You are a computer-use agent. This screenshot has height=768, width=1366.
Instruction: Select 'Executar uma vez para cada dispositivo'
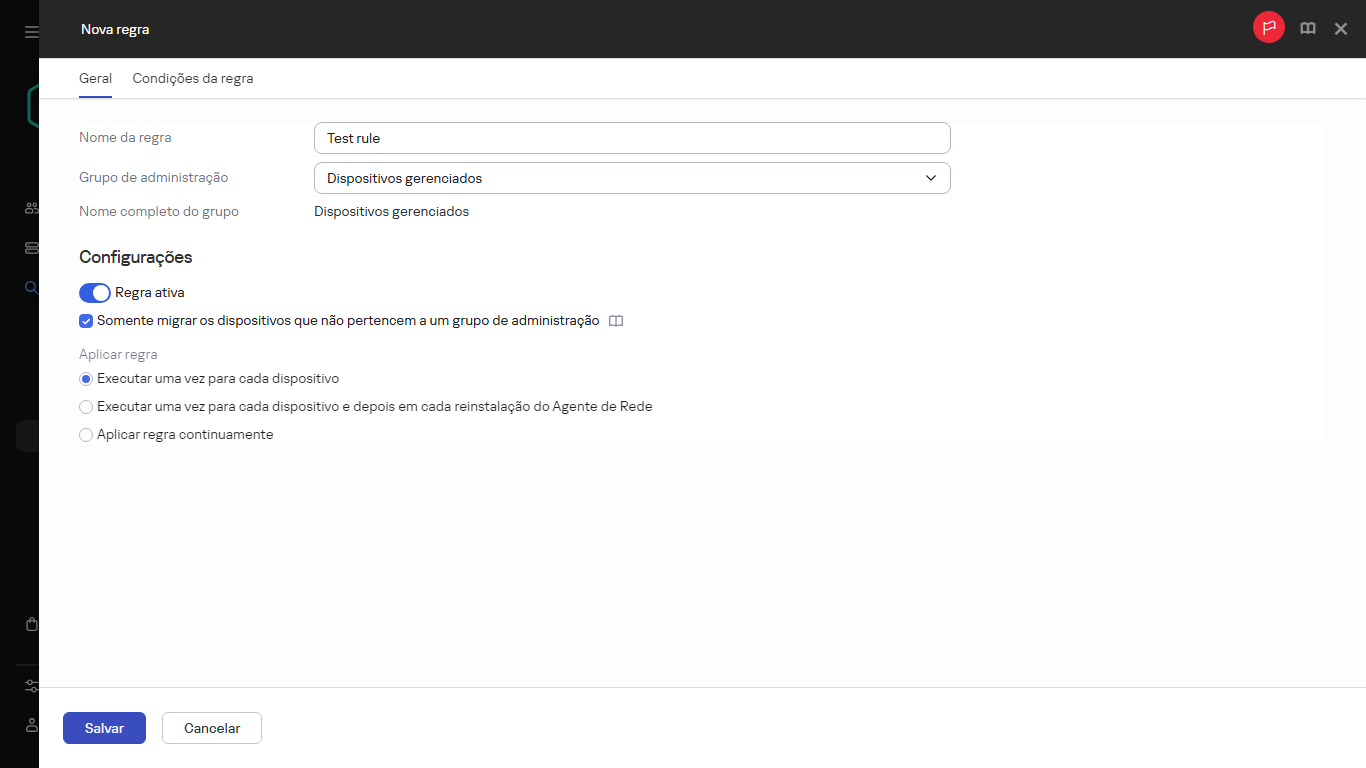point(86,379)
